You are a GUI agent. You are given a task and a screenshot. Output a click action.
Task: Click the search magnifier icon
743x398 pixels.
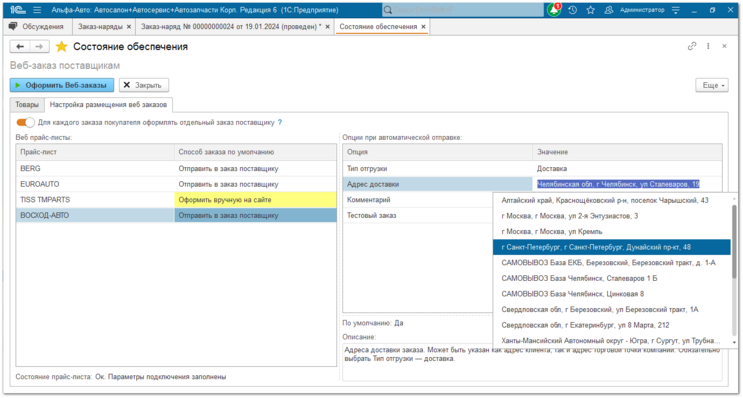click(388, 10)
